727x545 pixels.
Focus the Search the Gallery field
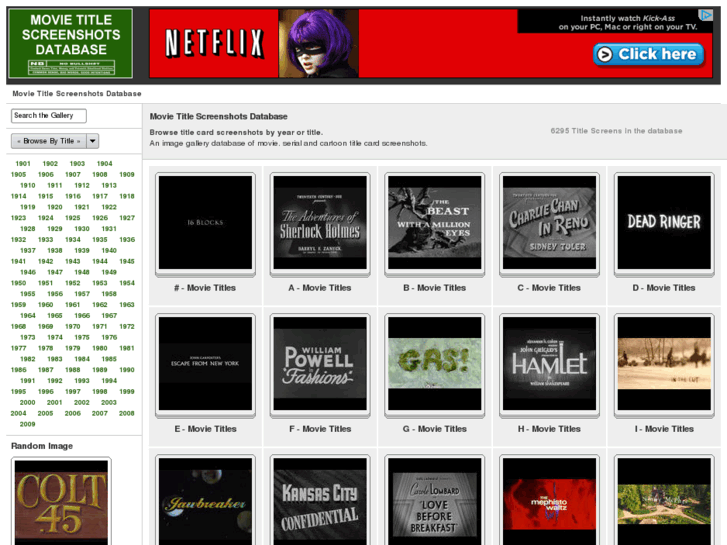pyautogui.click(x=49, y=115)
